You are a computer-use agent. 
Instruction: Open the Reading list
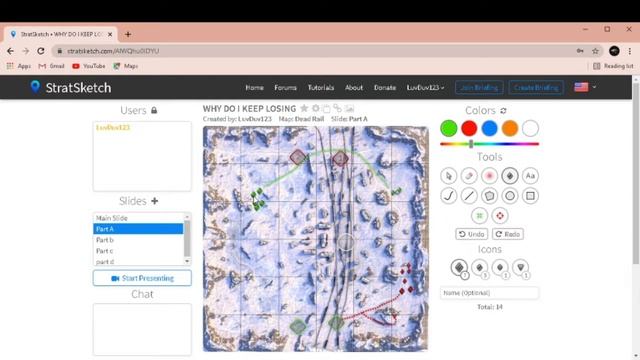(x=613, y=66)
